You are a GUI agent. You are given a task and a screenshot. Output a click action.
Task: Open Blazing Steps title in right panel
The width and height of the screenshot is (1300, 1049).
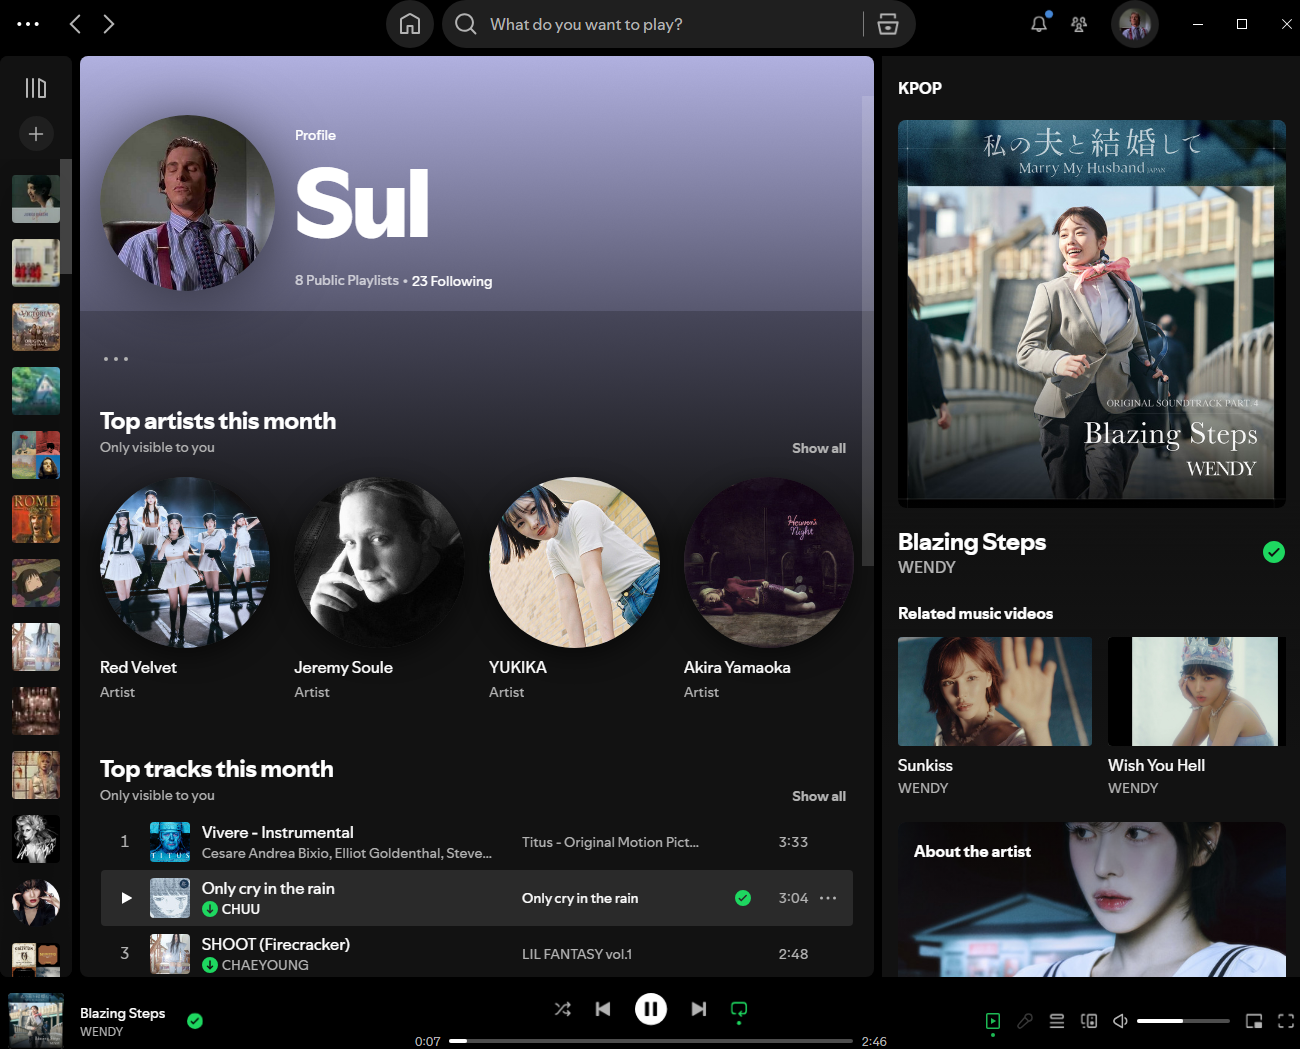tap(972, 542)
